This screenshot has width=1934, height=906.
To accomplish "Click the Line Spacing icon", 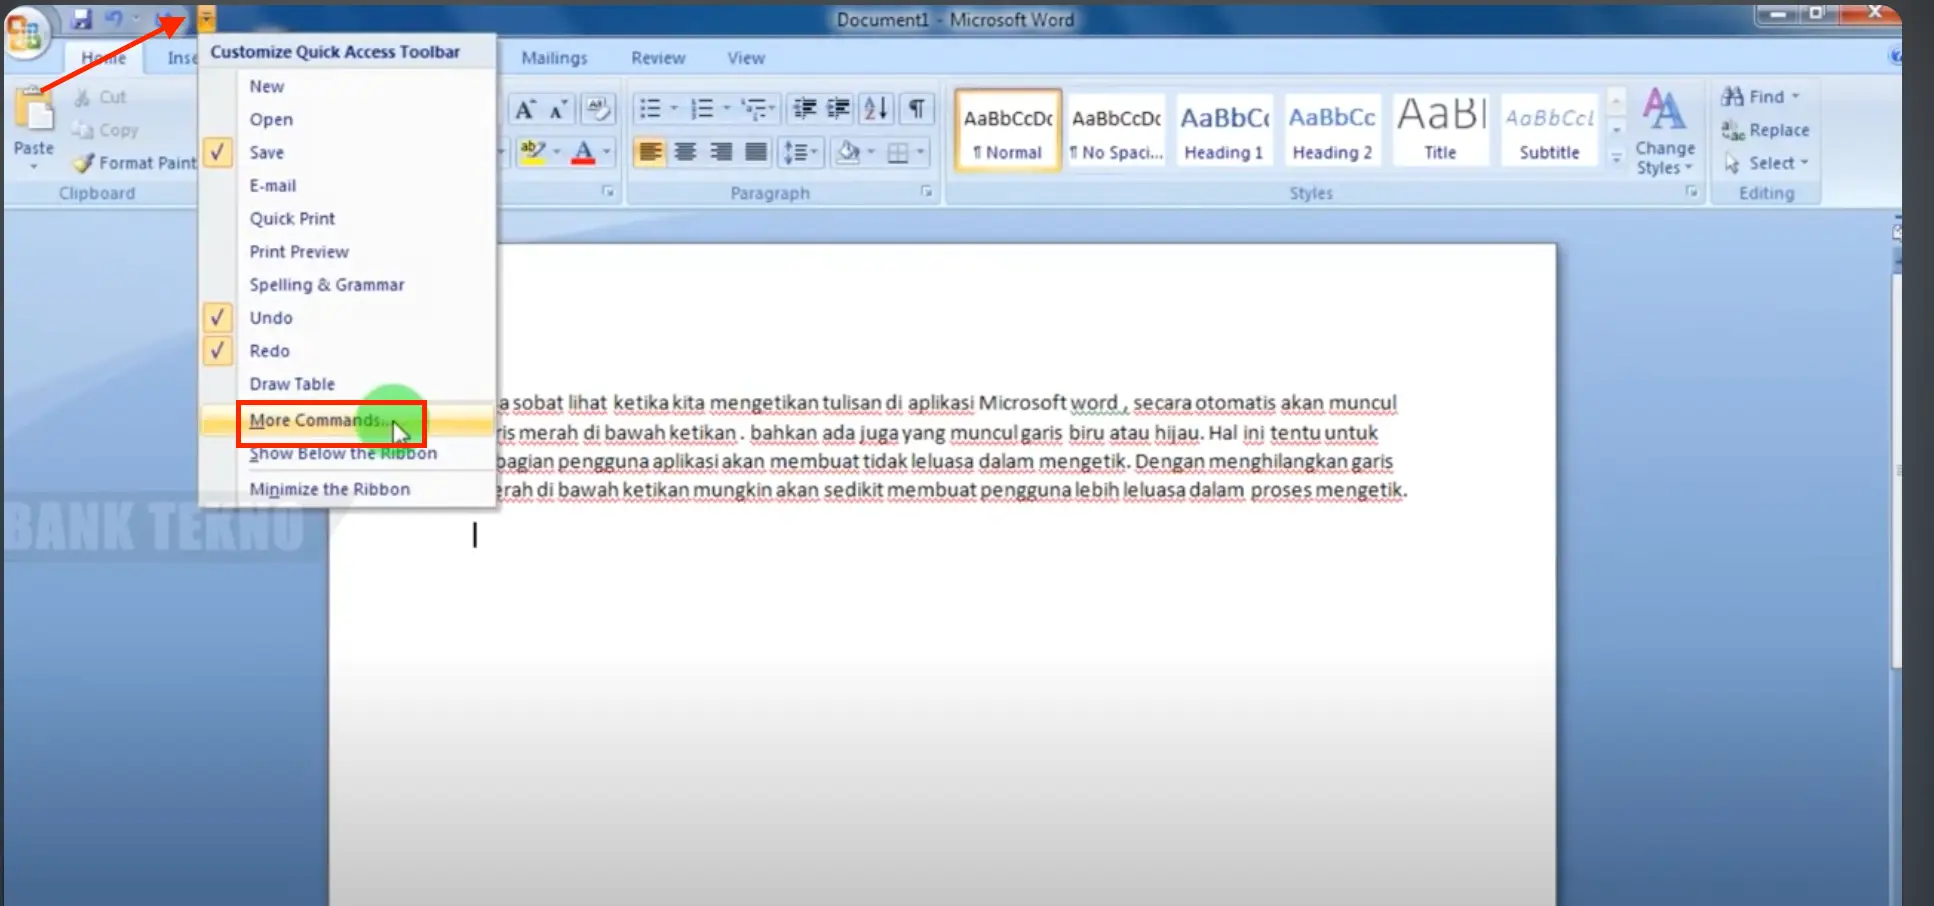I will (x=796, y=152).
